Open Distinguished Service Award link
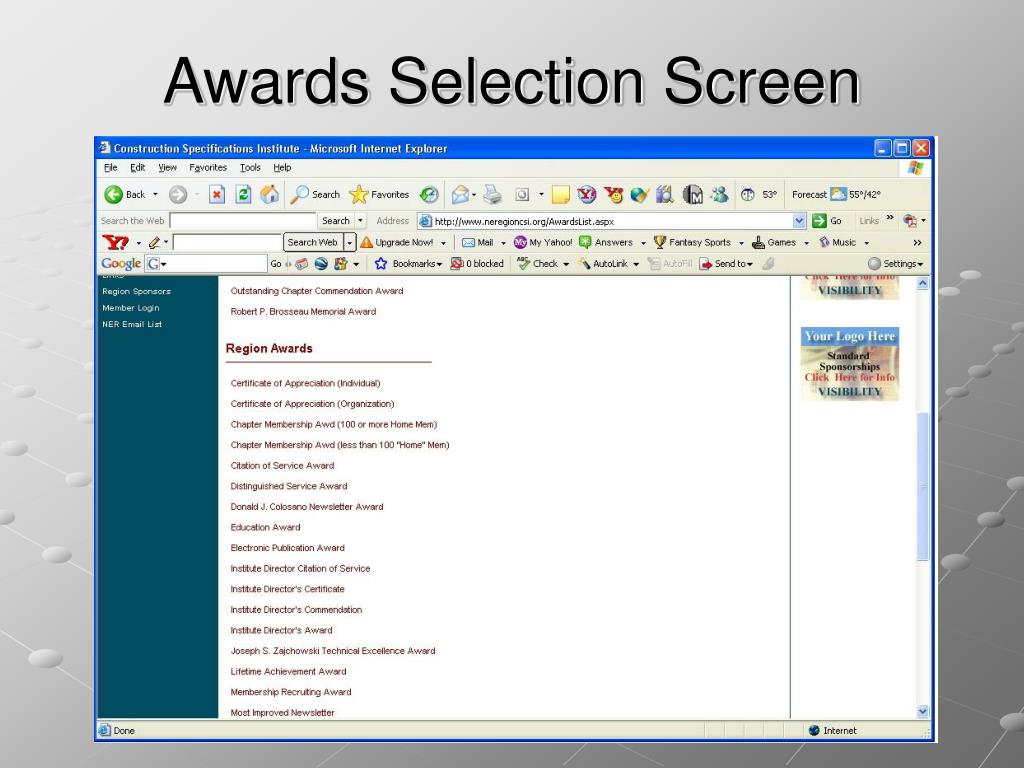Viewport: 1024px width, 768px height. [289, 486]
